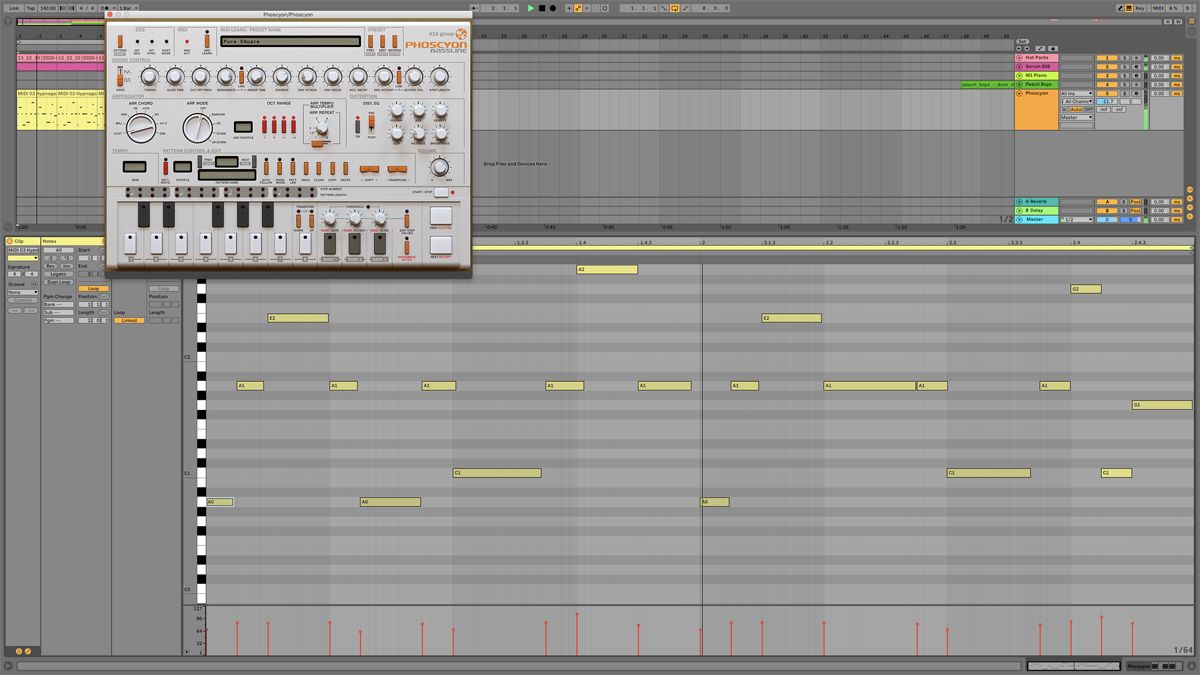
Task: Click the Transpose Up switch
Action: pos(311,219)
